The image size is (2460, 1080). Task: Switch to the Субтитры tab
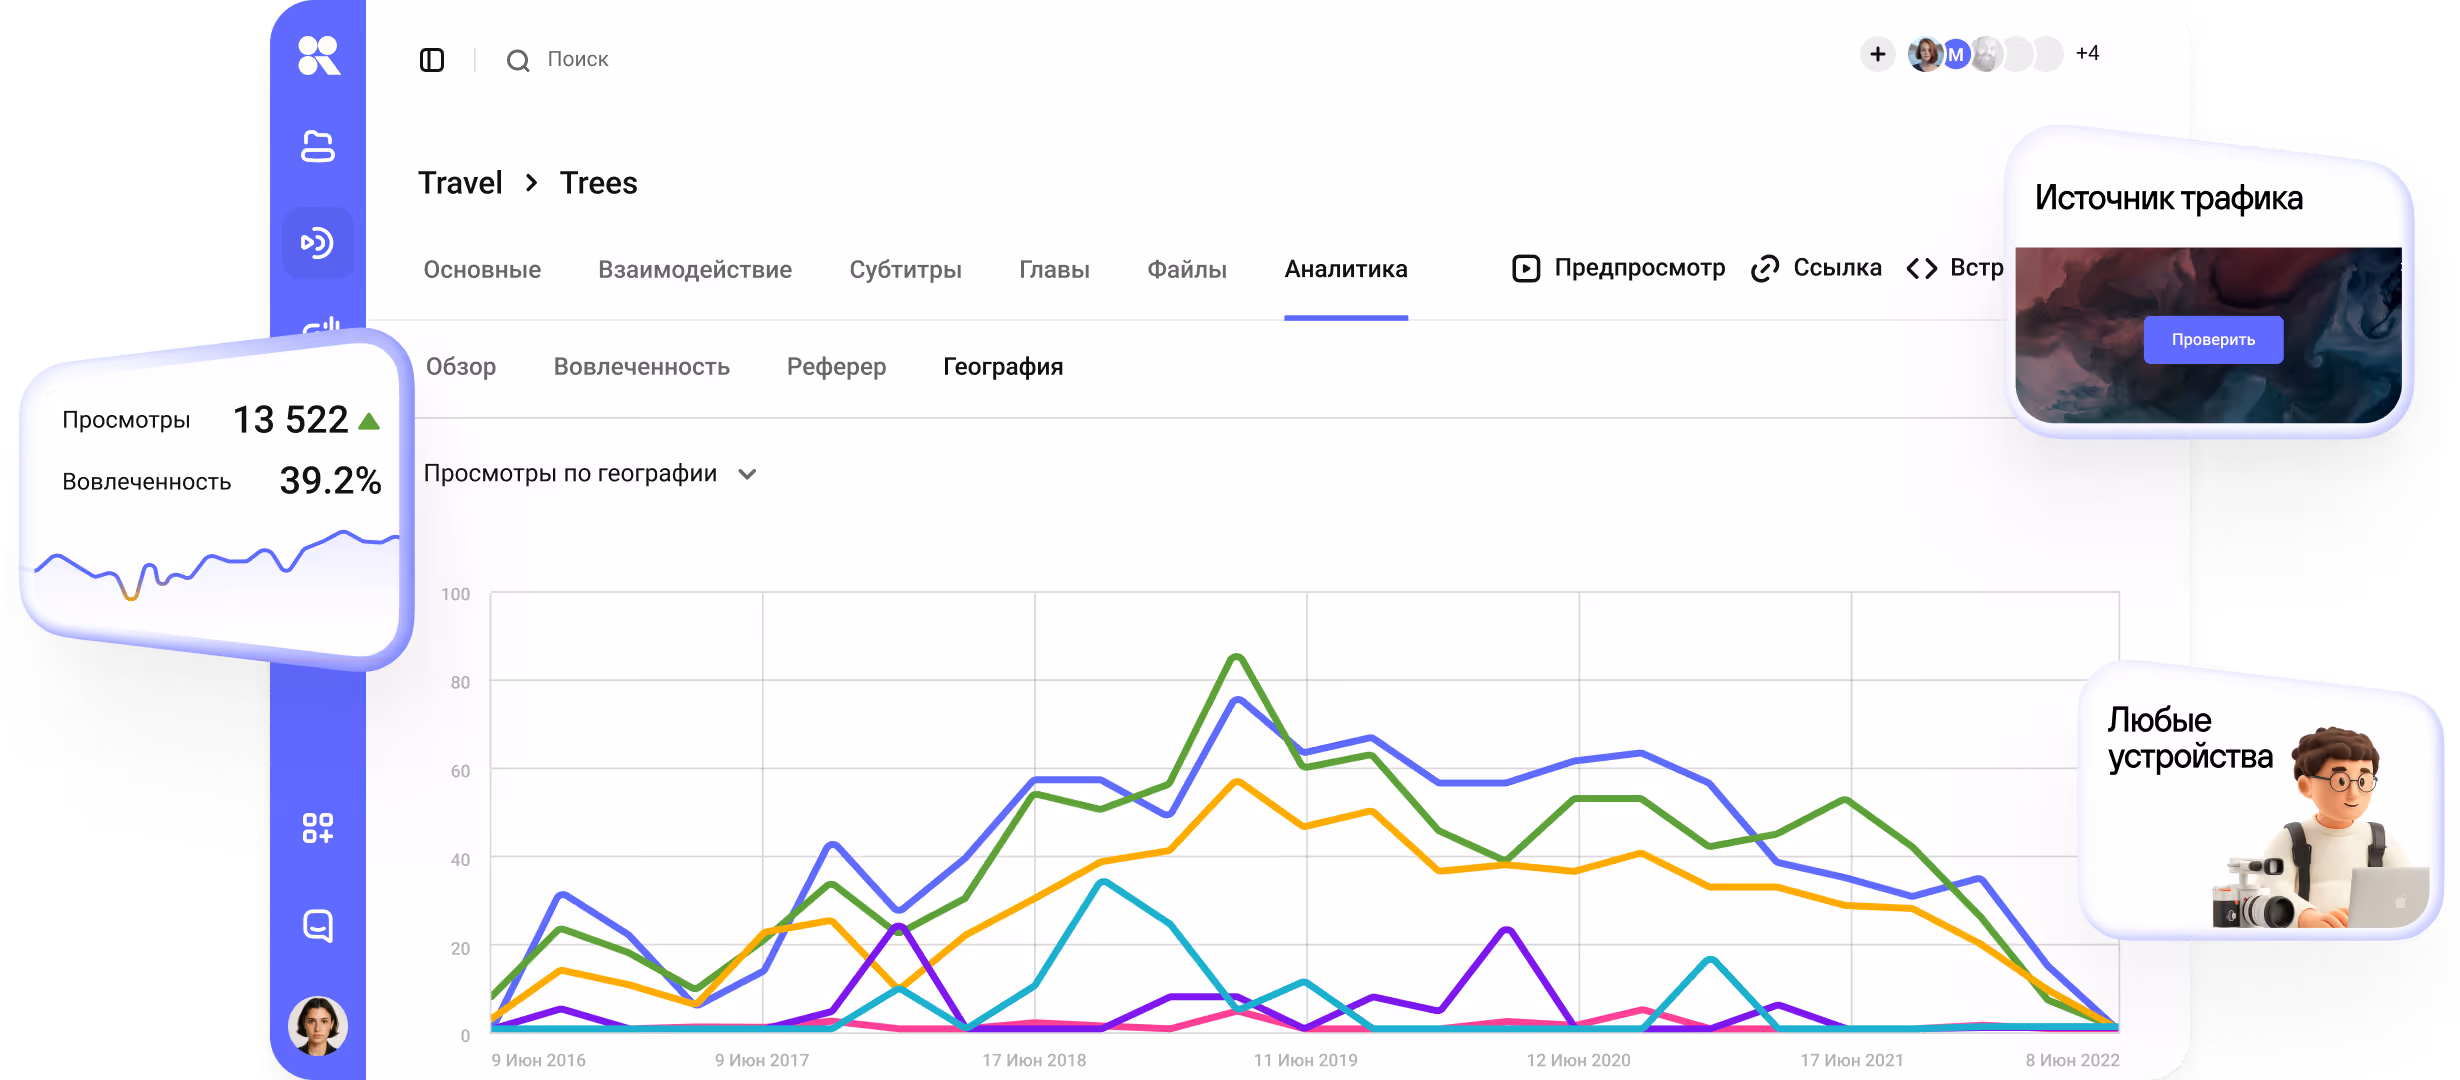pyautogui.click(x=905, y=270)
